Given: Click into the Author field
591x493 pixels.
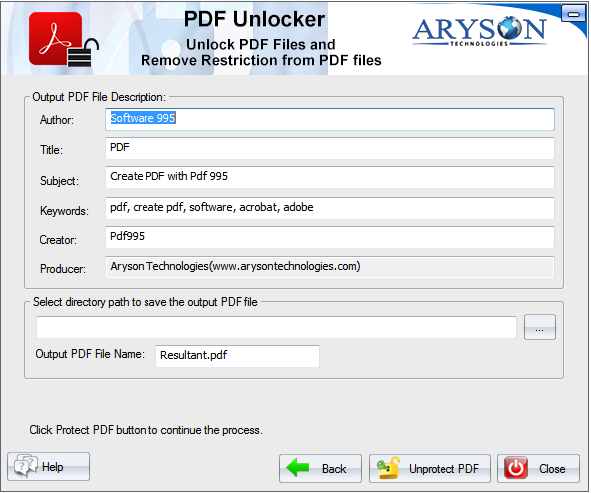Looking at the screenshot, I should pos(330,119).
